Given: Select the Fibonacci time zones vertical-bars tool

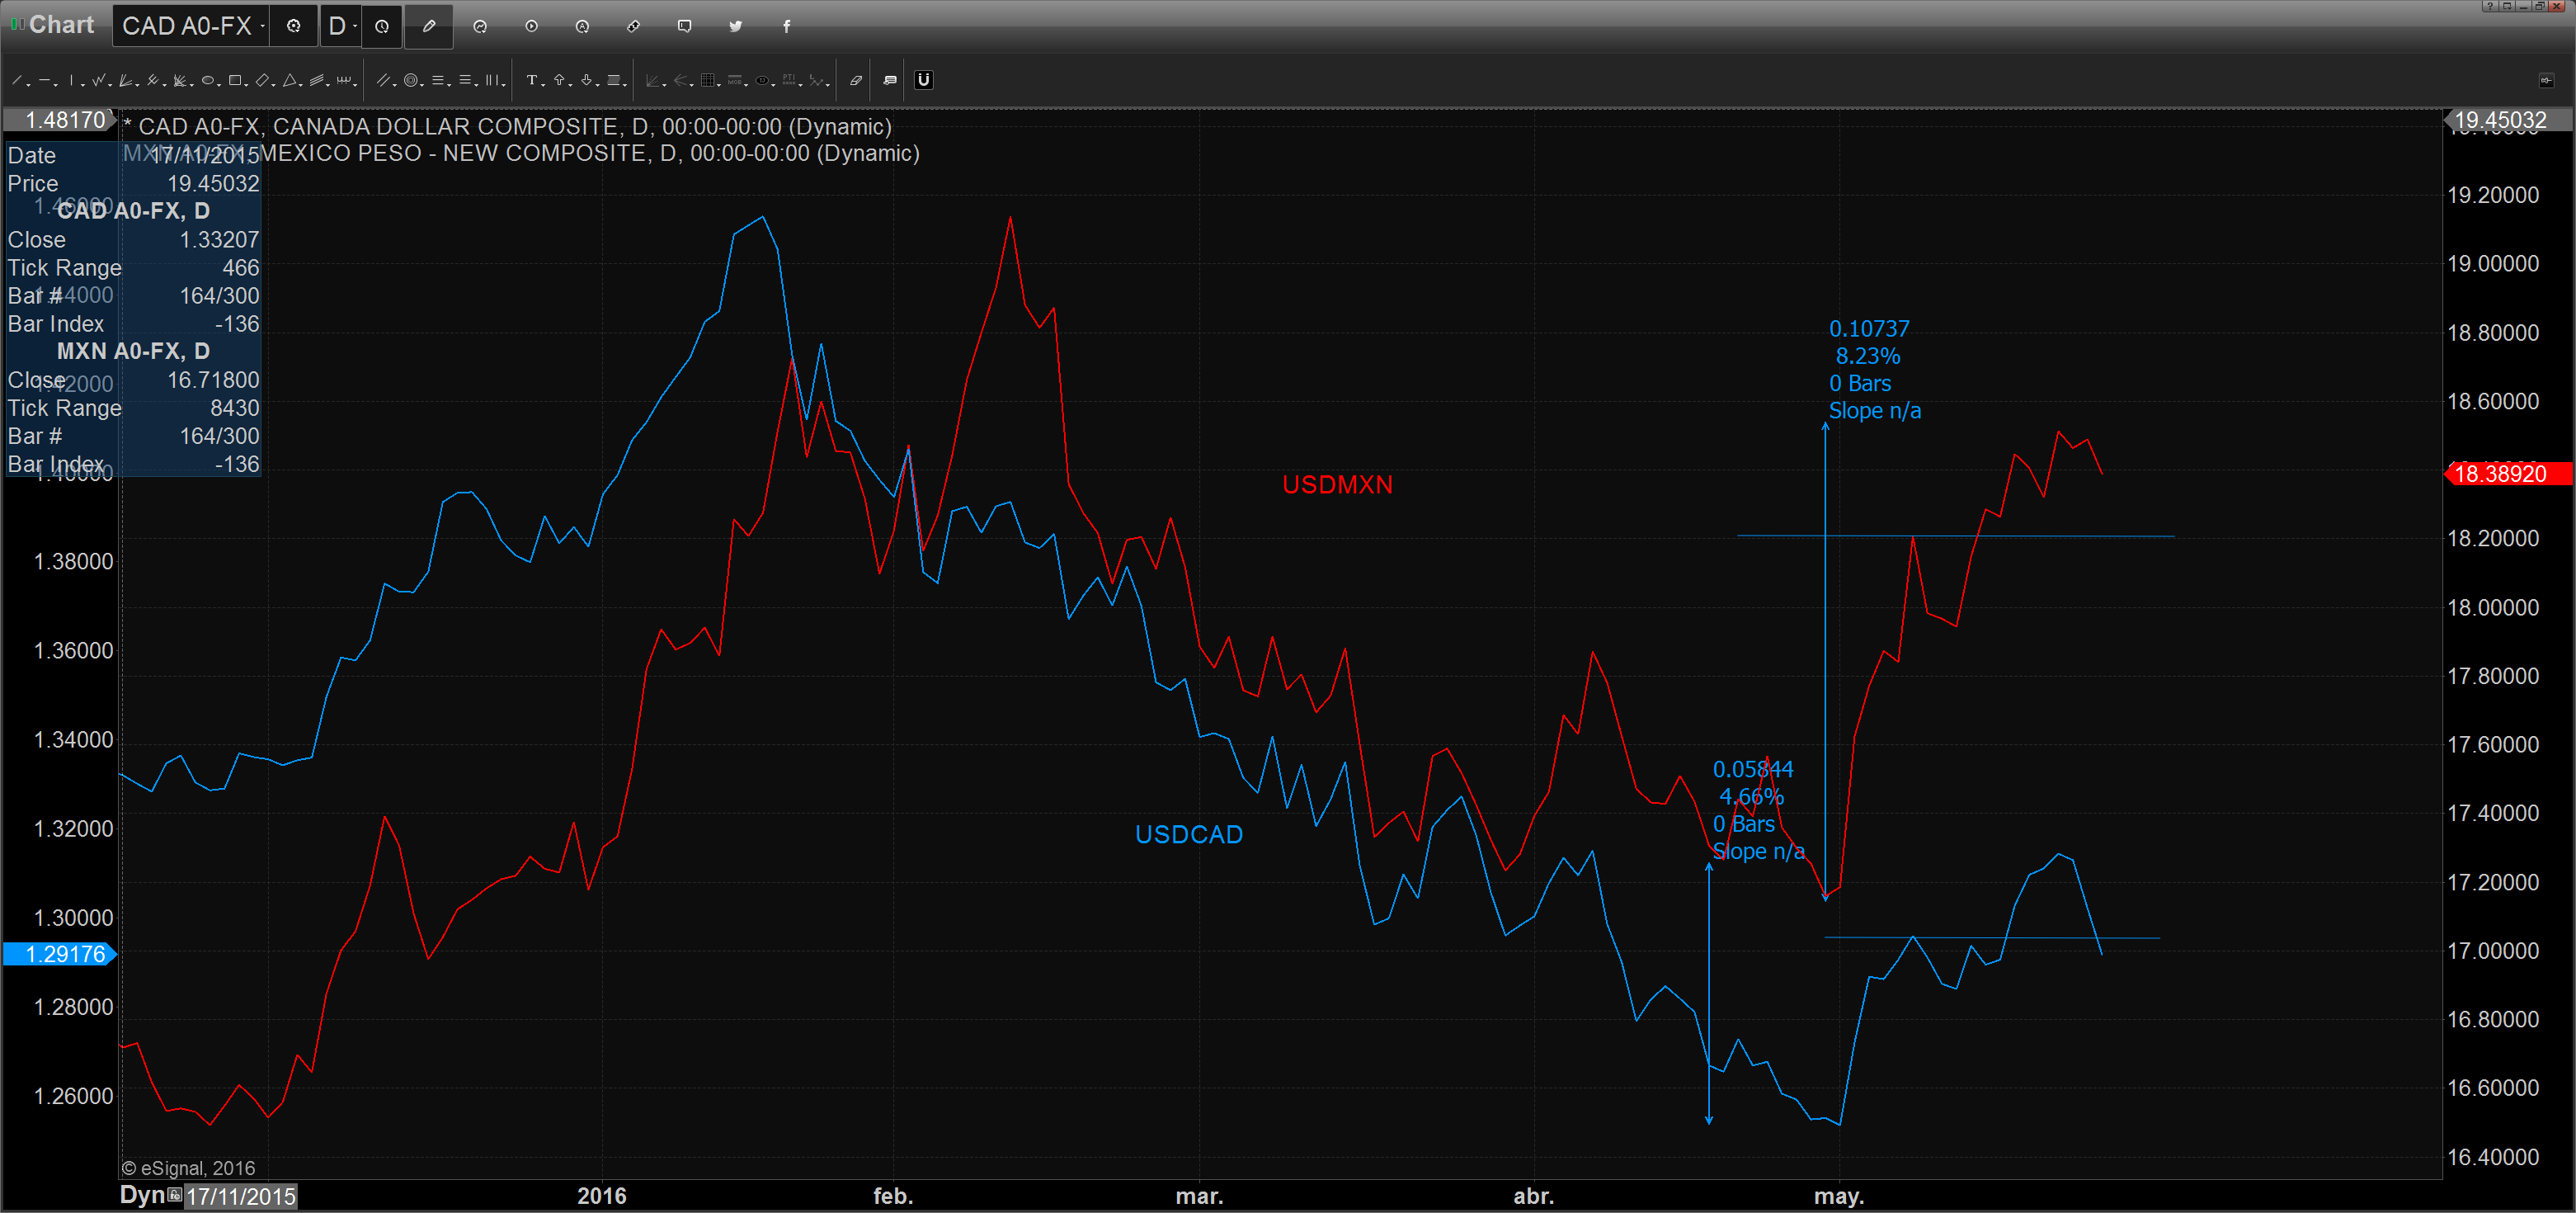Looking at the screenshot, I should click(492, 80).
